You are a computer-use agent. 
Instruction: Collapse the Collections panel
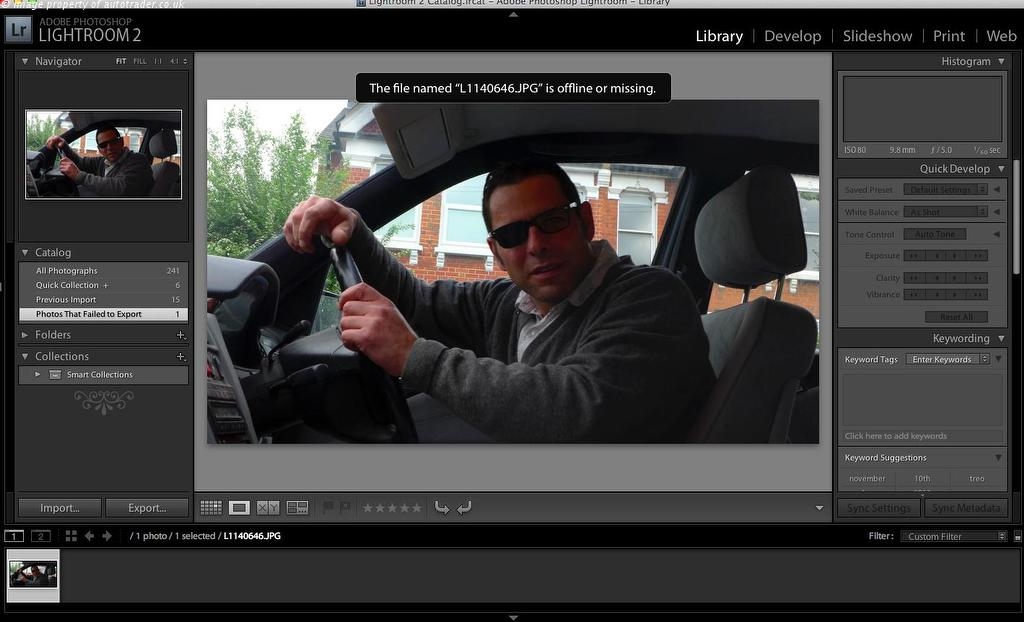click(25, 356)
